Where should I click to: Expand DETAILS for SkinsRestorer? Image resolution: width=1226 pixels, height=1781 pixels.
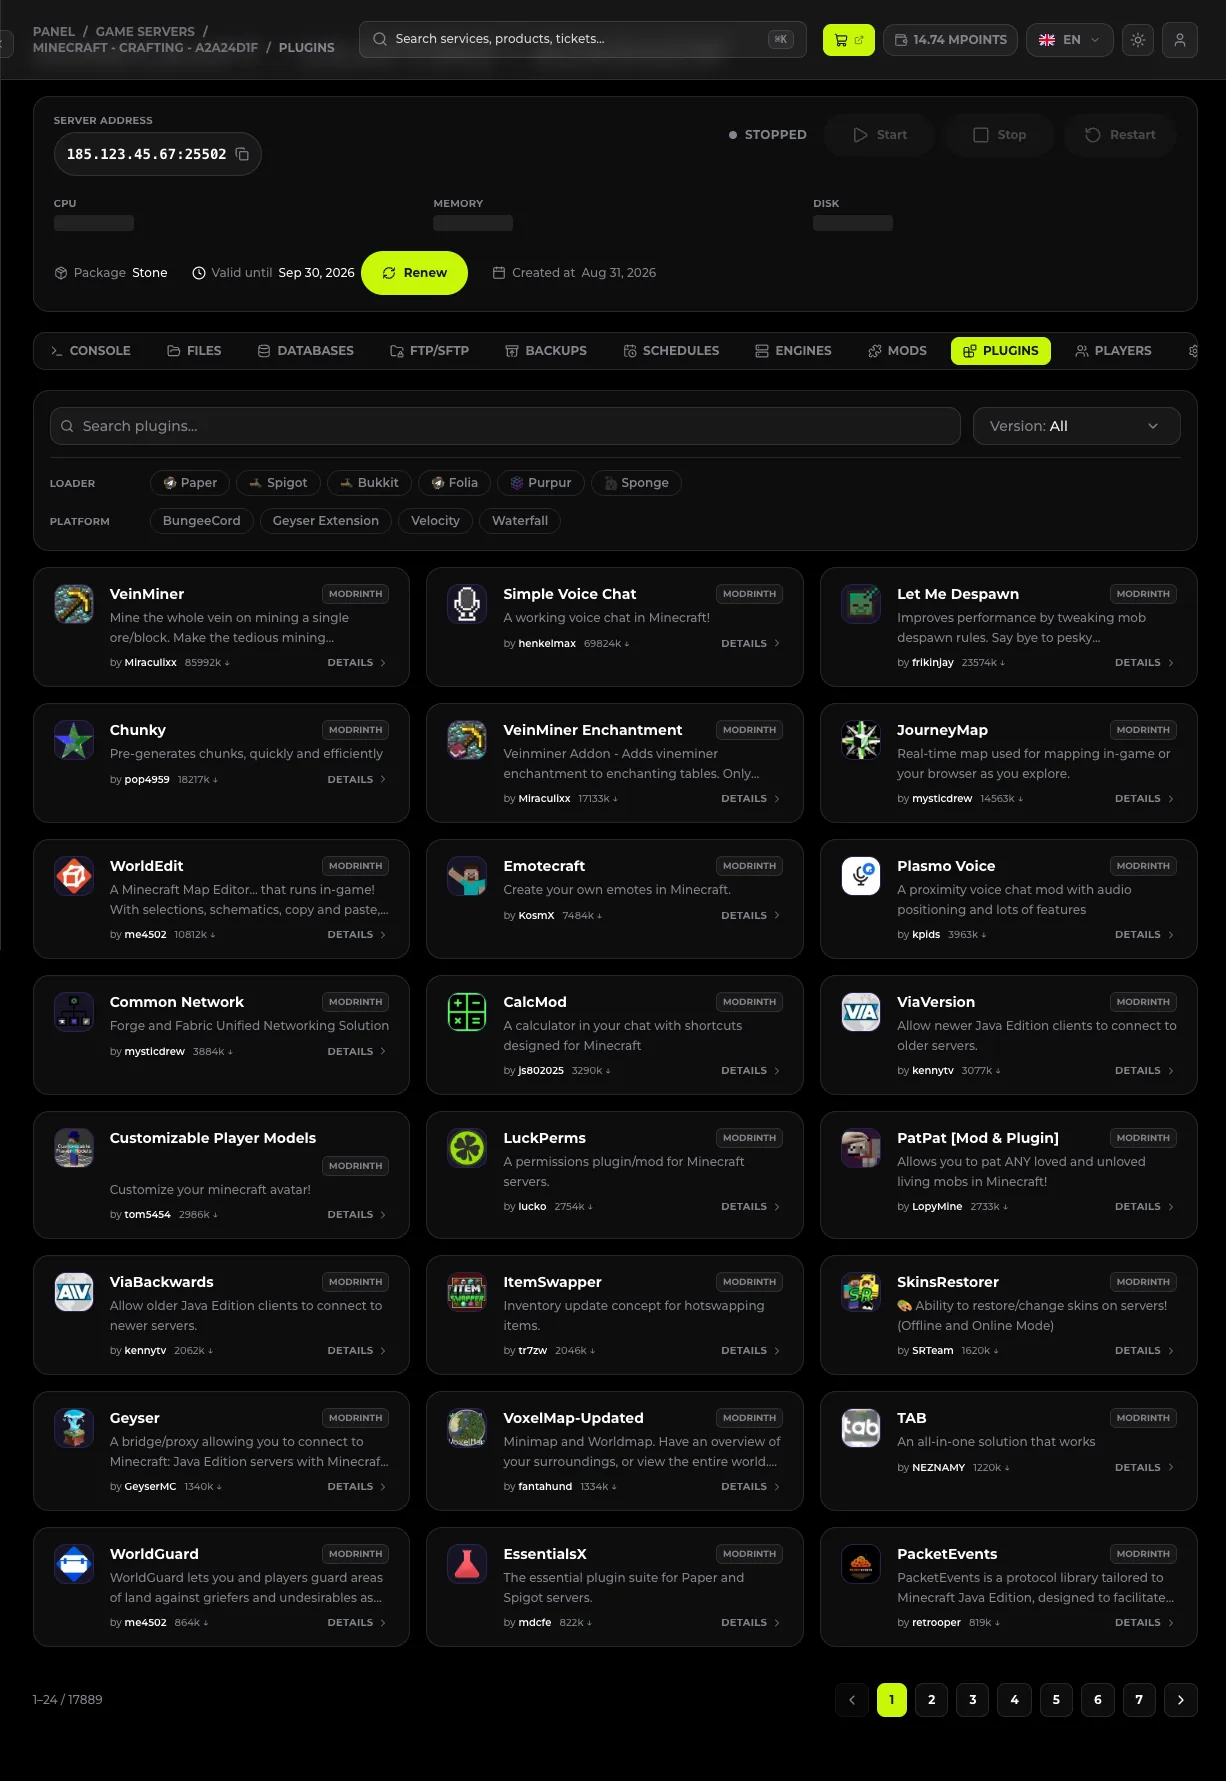1145,1351
